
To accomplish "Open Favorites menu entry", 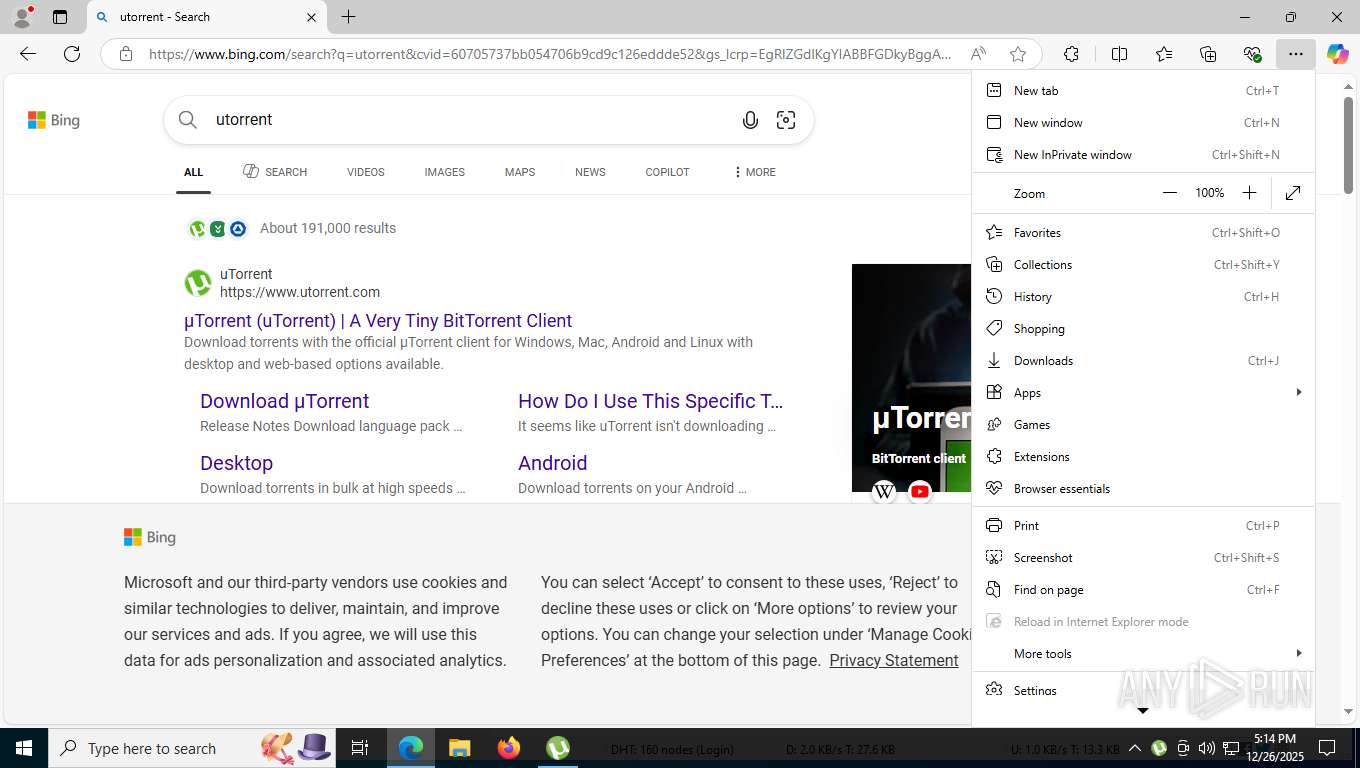I will (1143, 232).
